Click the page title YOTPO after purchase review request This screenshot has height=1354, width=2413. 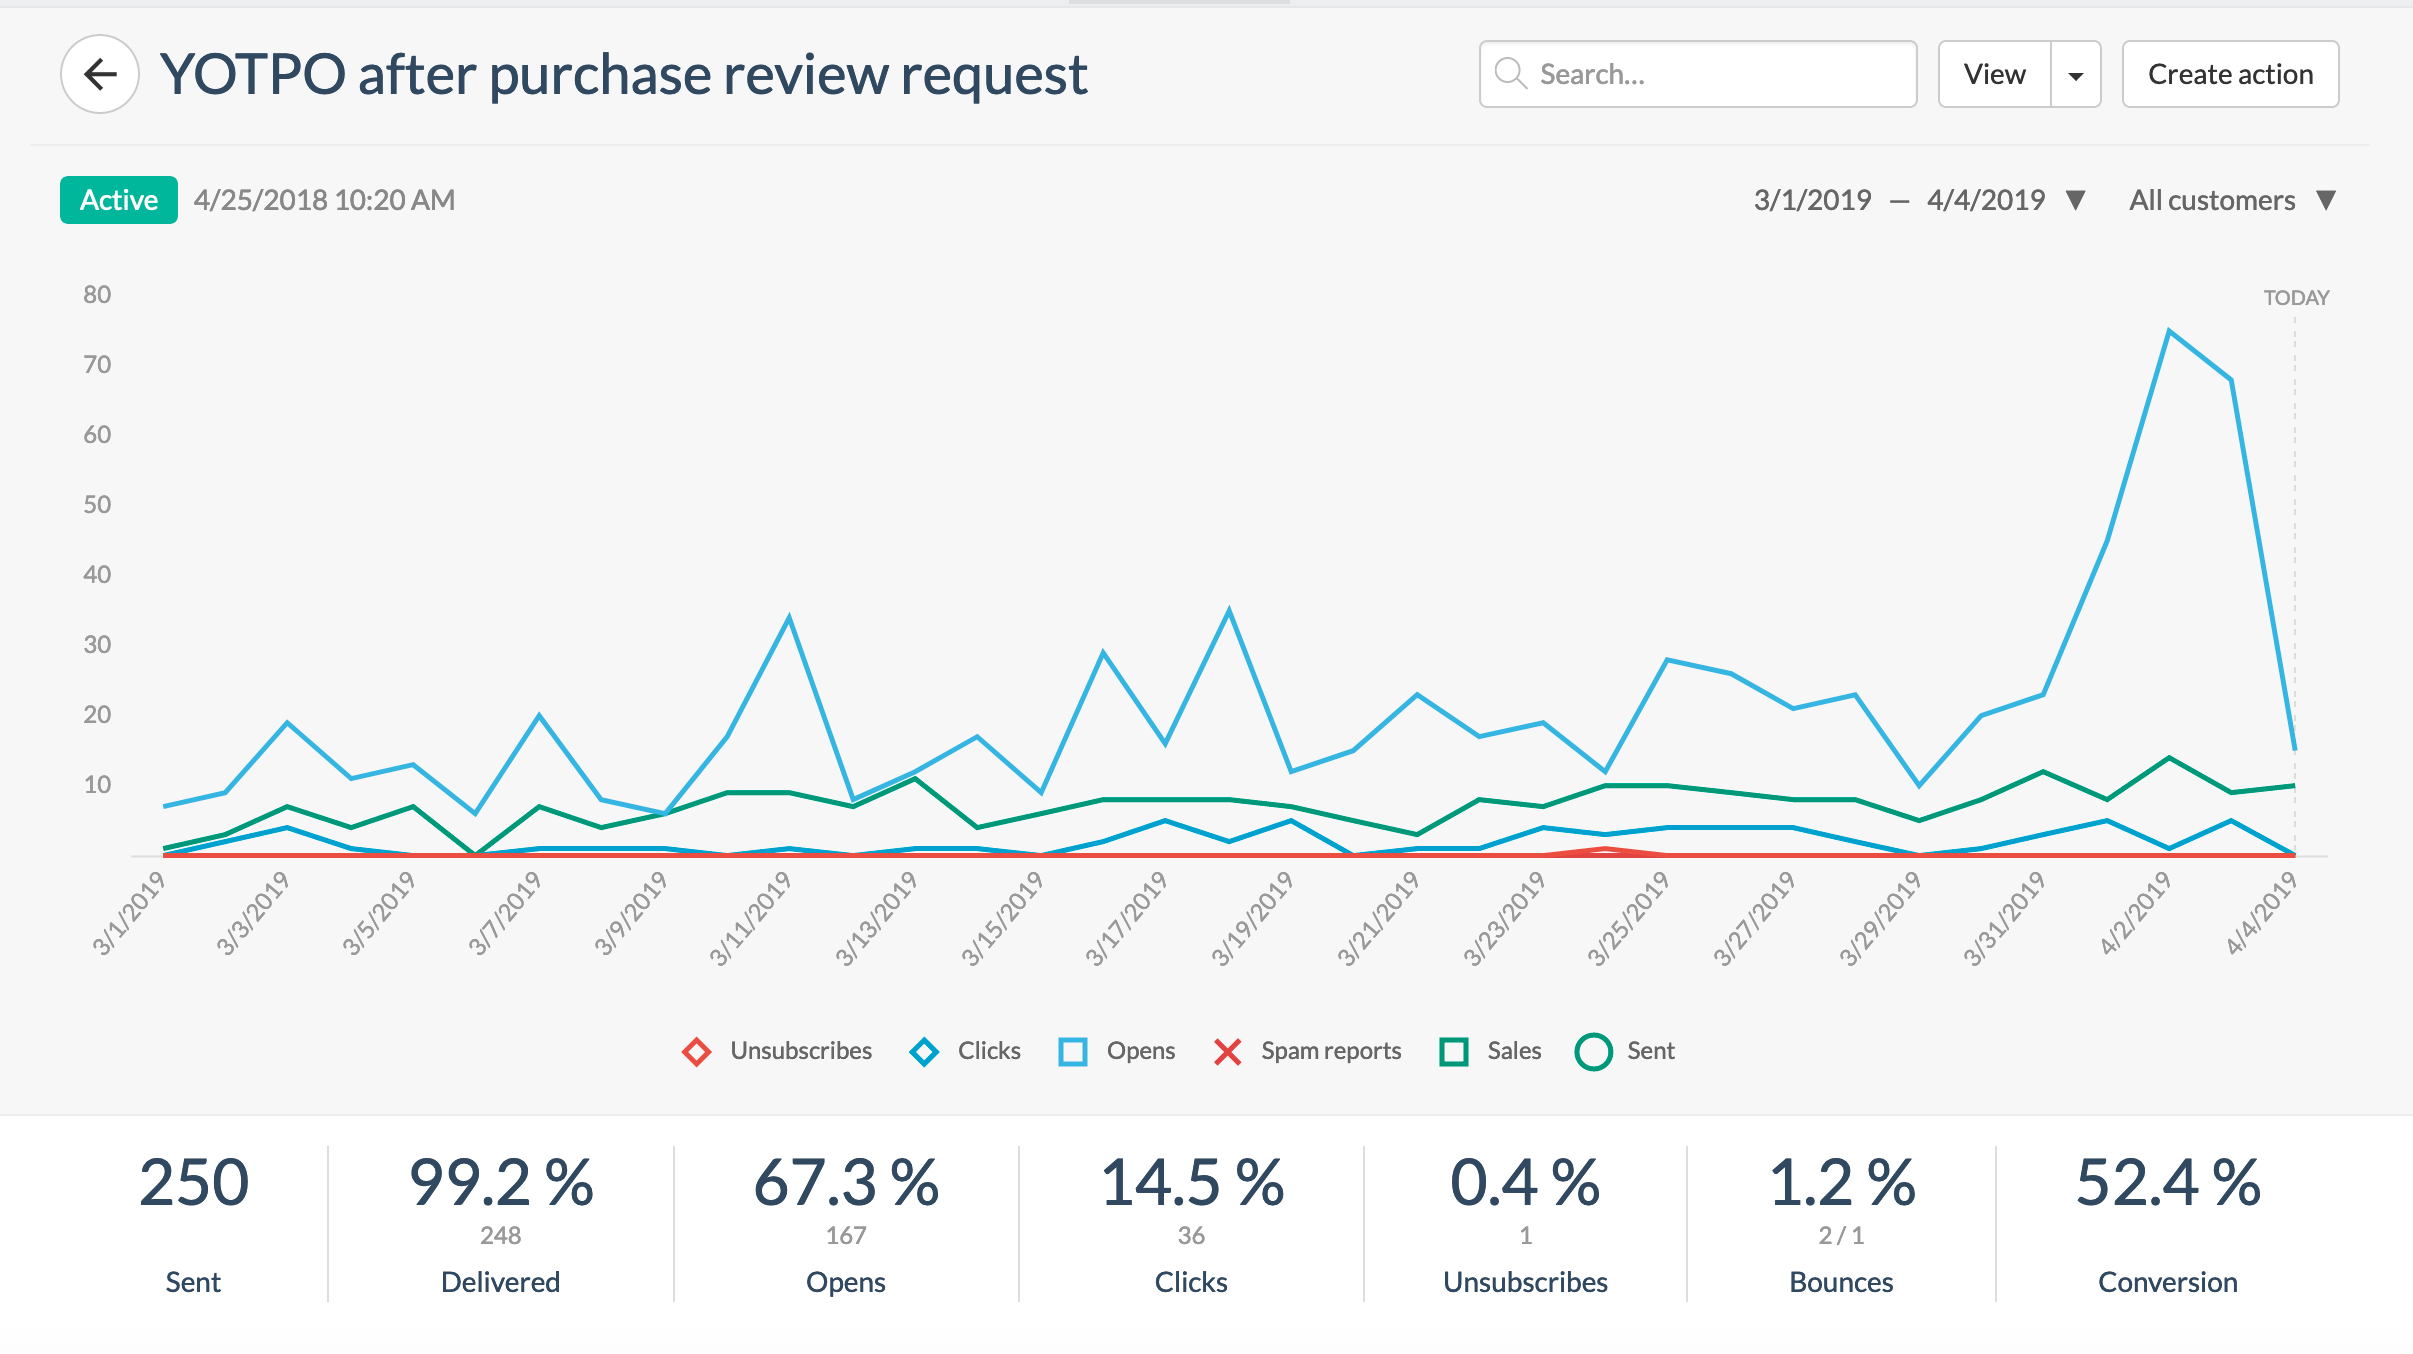click(x=623, y=75)
